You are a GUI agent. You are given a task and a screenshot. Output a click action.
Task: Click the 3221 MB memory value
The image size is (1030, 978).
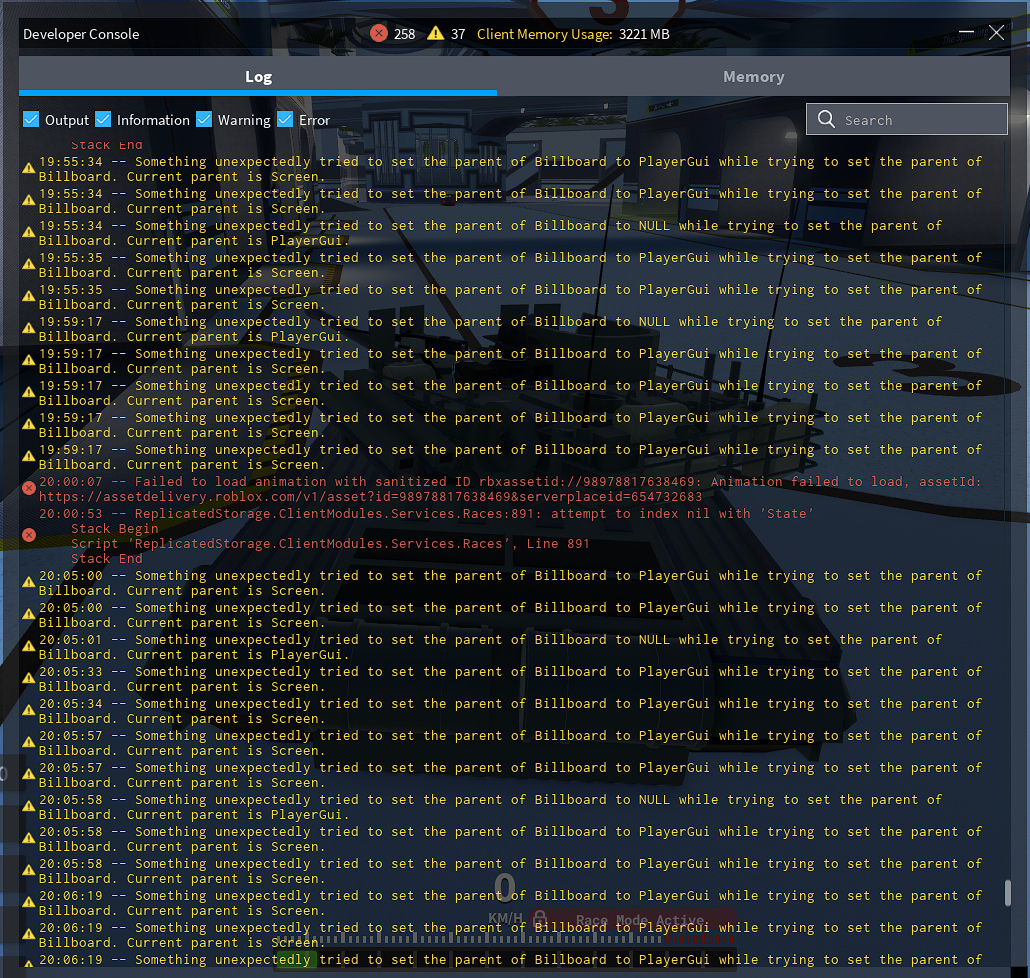(x=644, y=34)
